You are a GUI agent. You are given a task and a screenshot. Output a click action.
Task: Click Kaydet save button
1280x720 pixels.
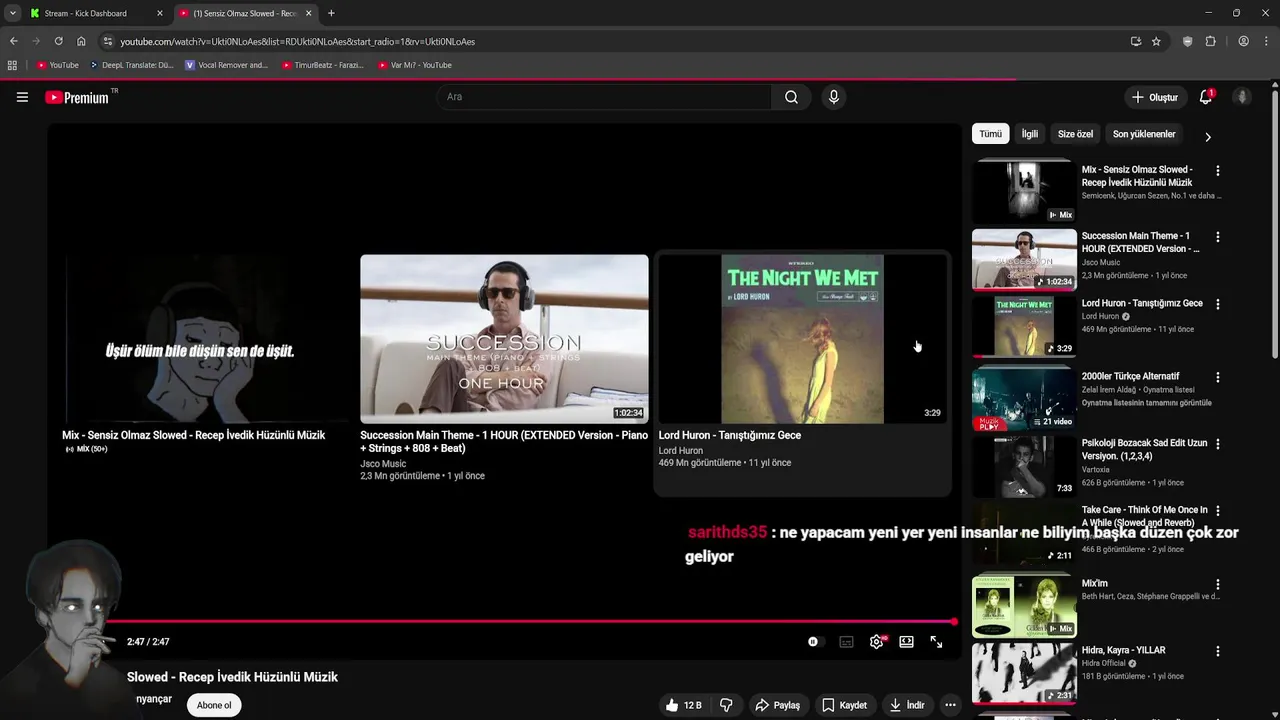pos(844,705)
